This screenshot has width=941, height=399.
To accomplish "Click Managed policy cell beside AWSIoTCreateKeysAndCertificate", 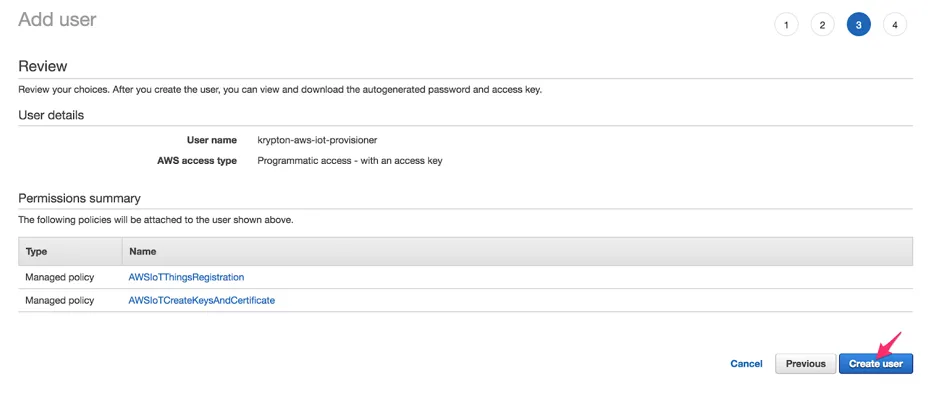I will (x=59, y=300).
